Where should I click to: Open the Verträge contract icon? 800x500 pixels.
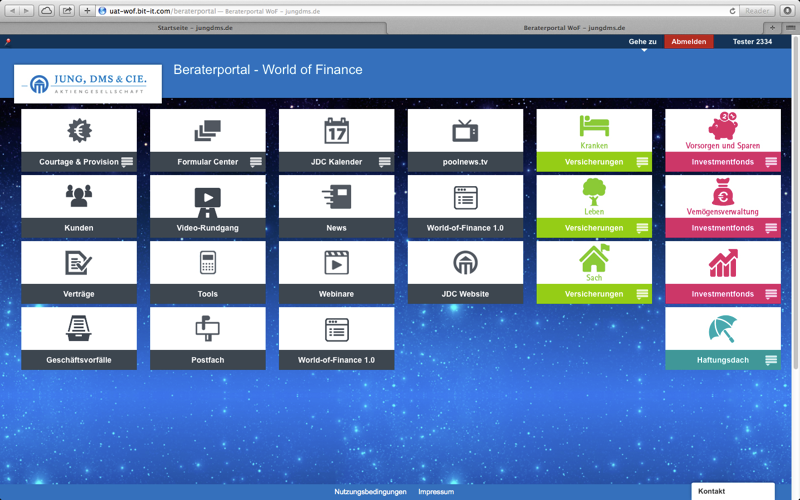[79, 263]
